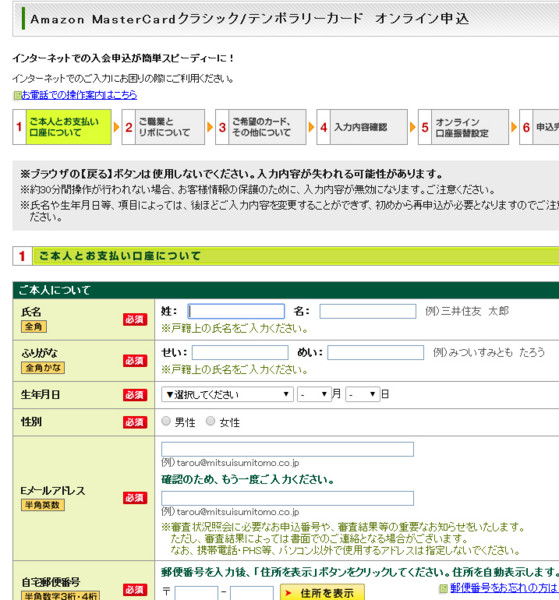The width and height of the screenshot is (559, 600).
Task: Click the 住所を表示 button
Action: click(322, 592)
